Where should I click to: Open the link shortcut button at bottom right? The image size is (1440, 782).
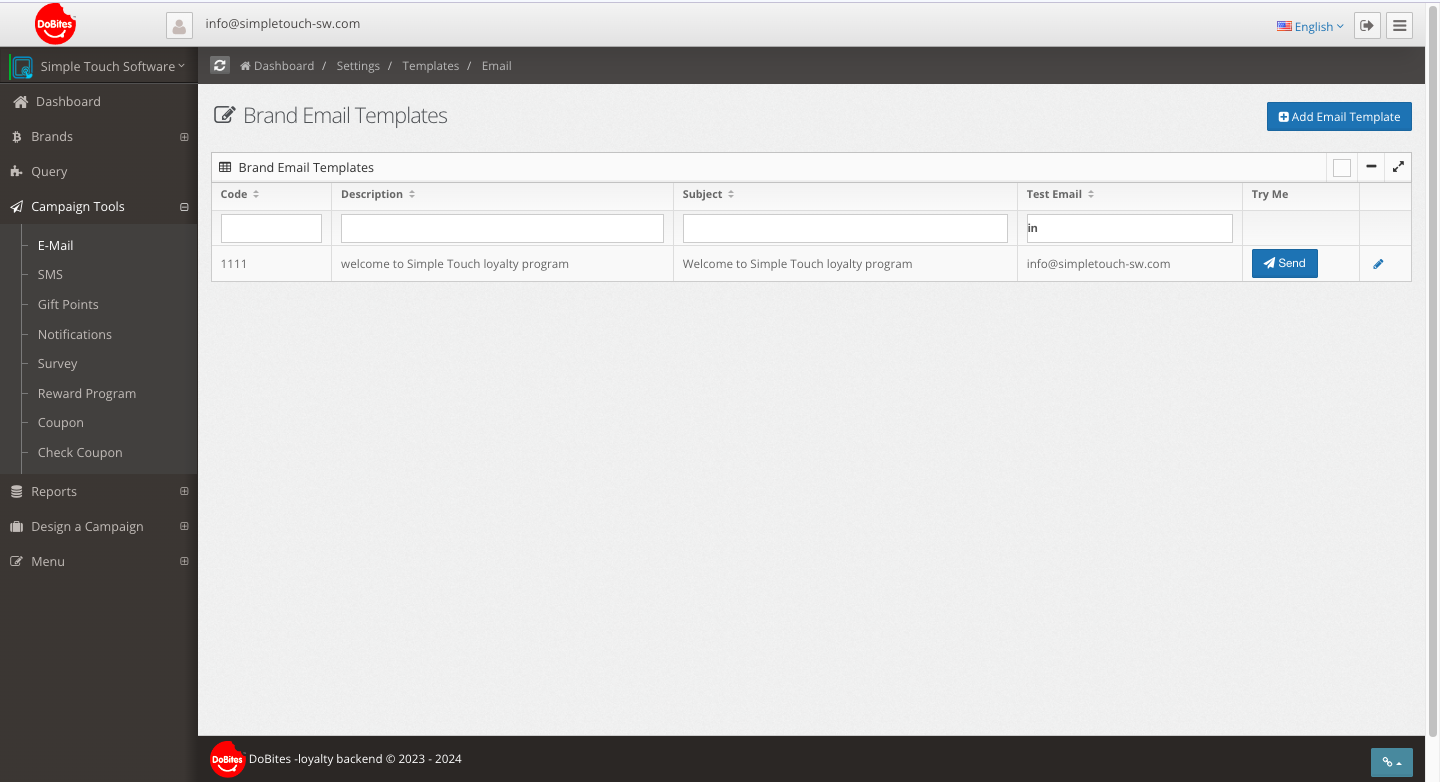[1391, 762]
